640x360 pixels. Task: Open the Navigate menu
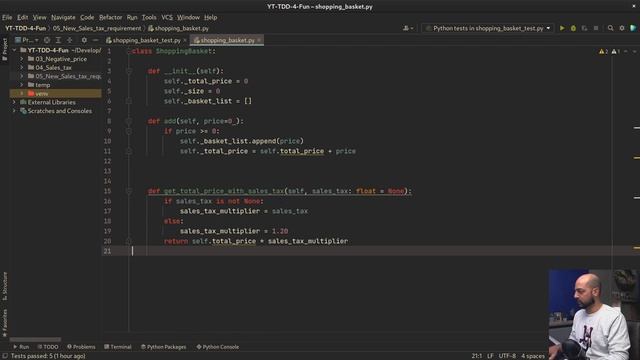coord(63,17)
